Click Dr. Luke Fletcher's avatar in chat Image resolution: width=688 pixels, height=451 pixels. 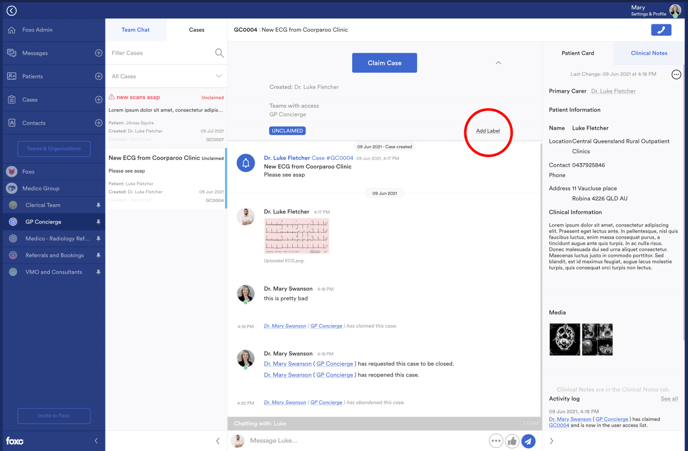click(x=246, y=217)
